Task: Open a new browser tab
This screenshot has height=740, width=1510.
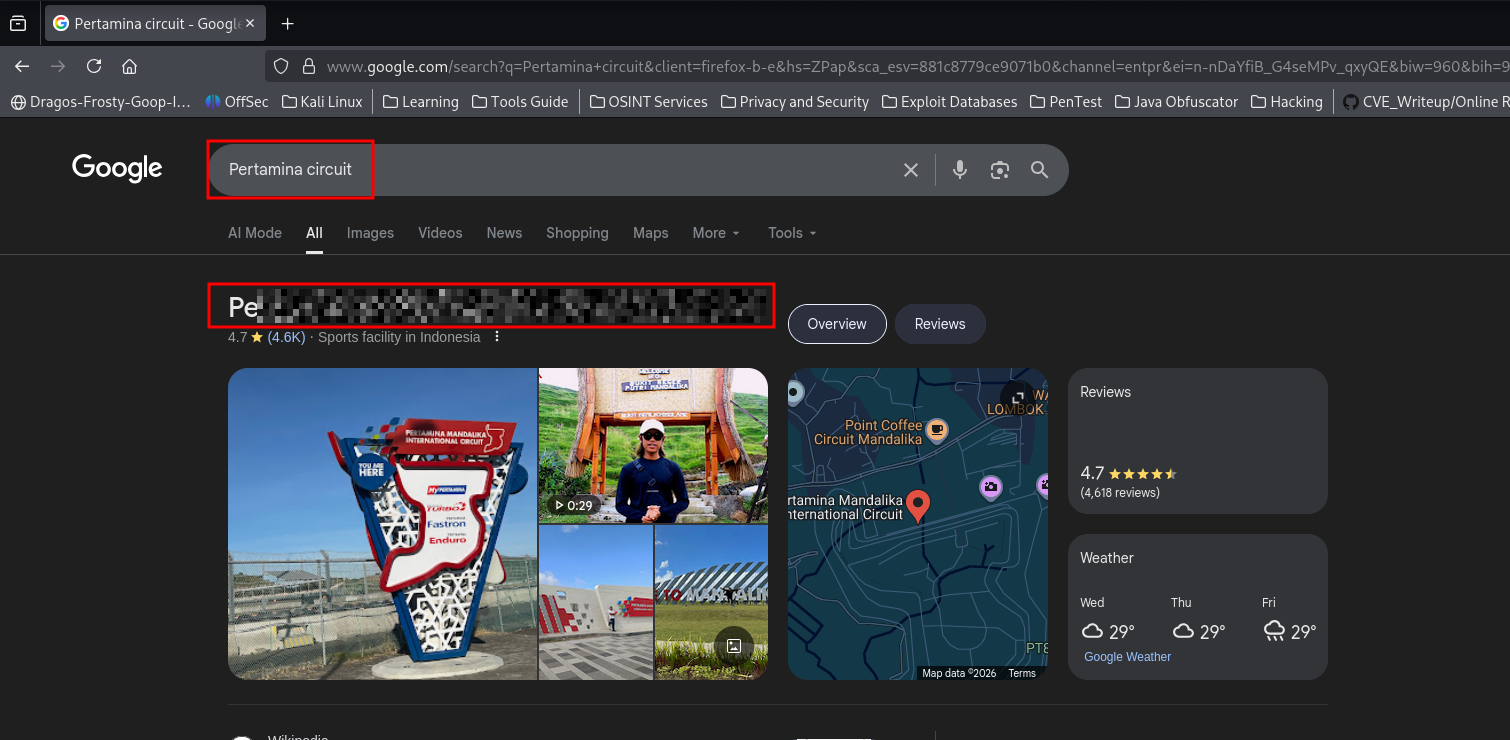Action: [288, 23]
